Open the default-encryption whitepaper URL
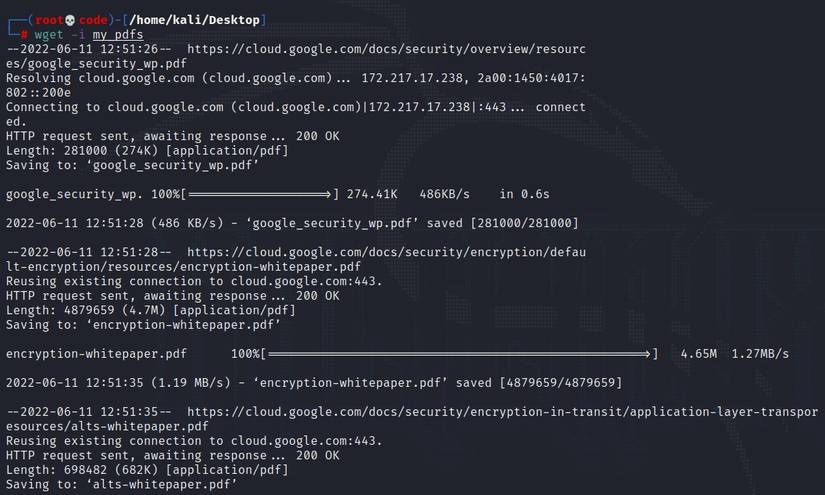 [x=385, y=253]
